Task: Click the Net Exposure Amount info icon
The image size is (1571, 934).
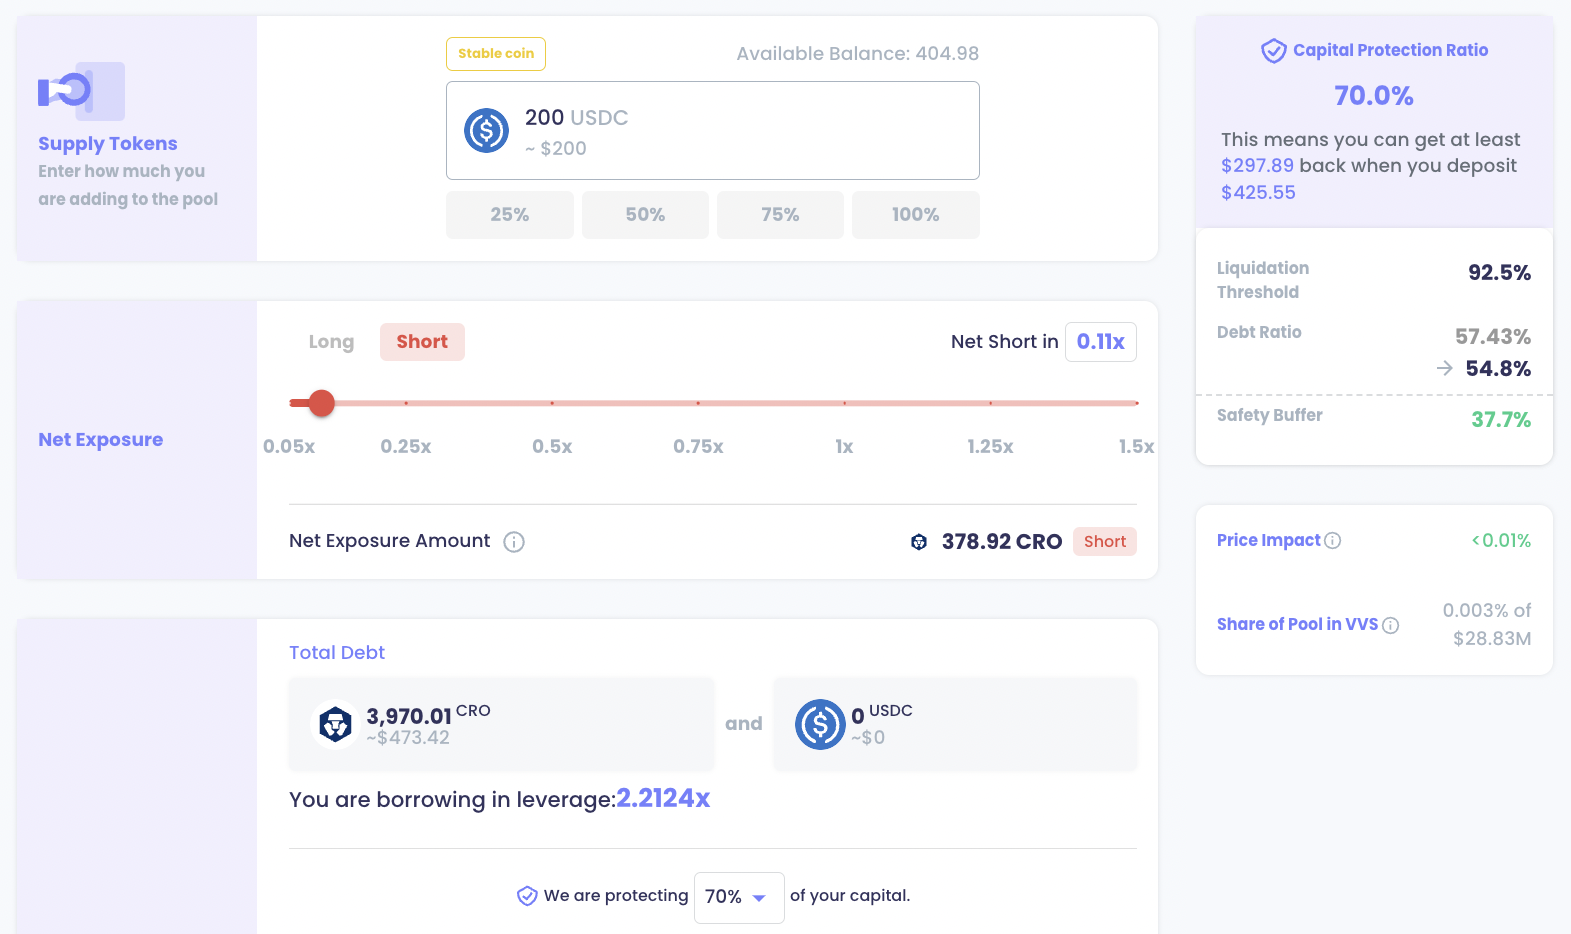Action: 514,542
